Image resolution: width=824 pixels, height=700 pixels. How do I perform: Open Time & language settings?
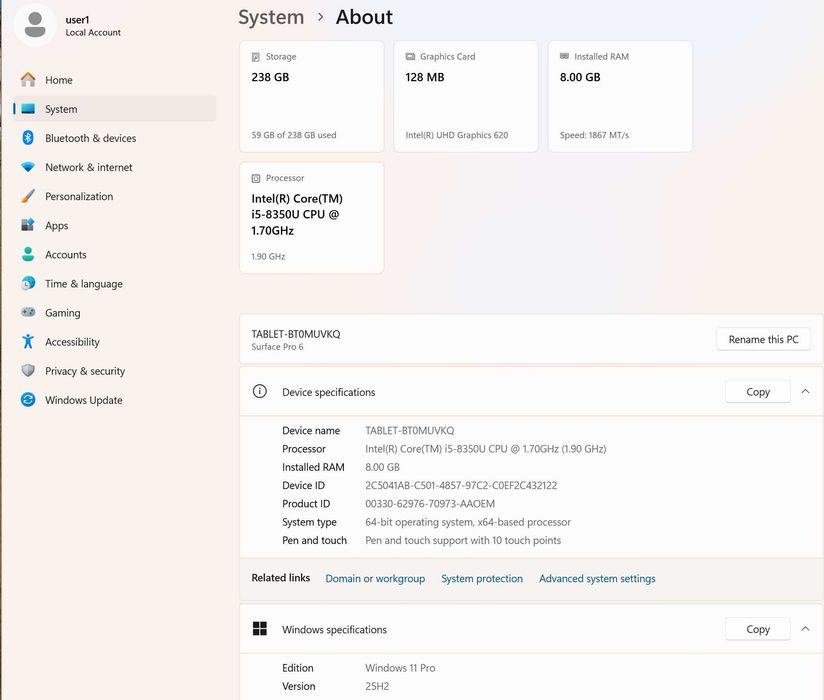click(x=115, y=284)
